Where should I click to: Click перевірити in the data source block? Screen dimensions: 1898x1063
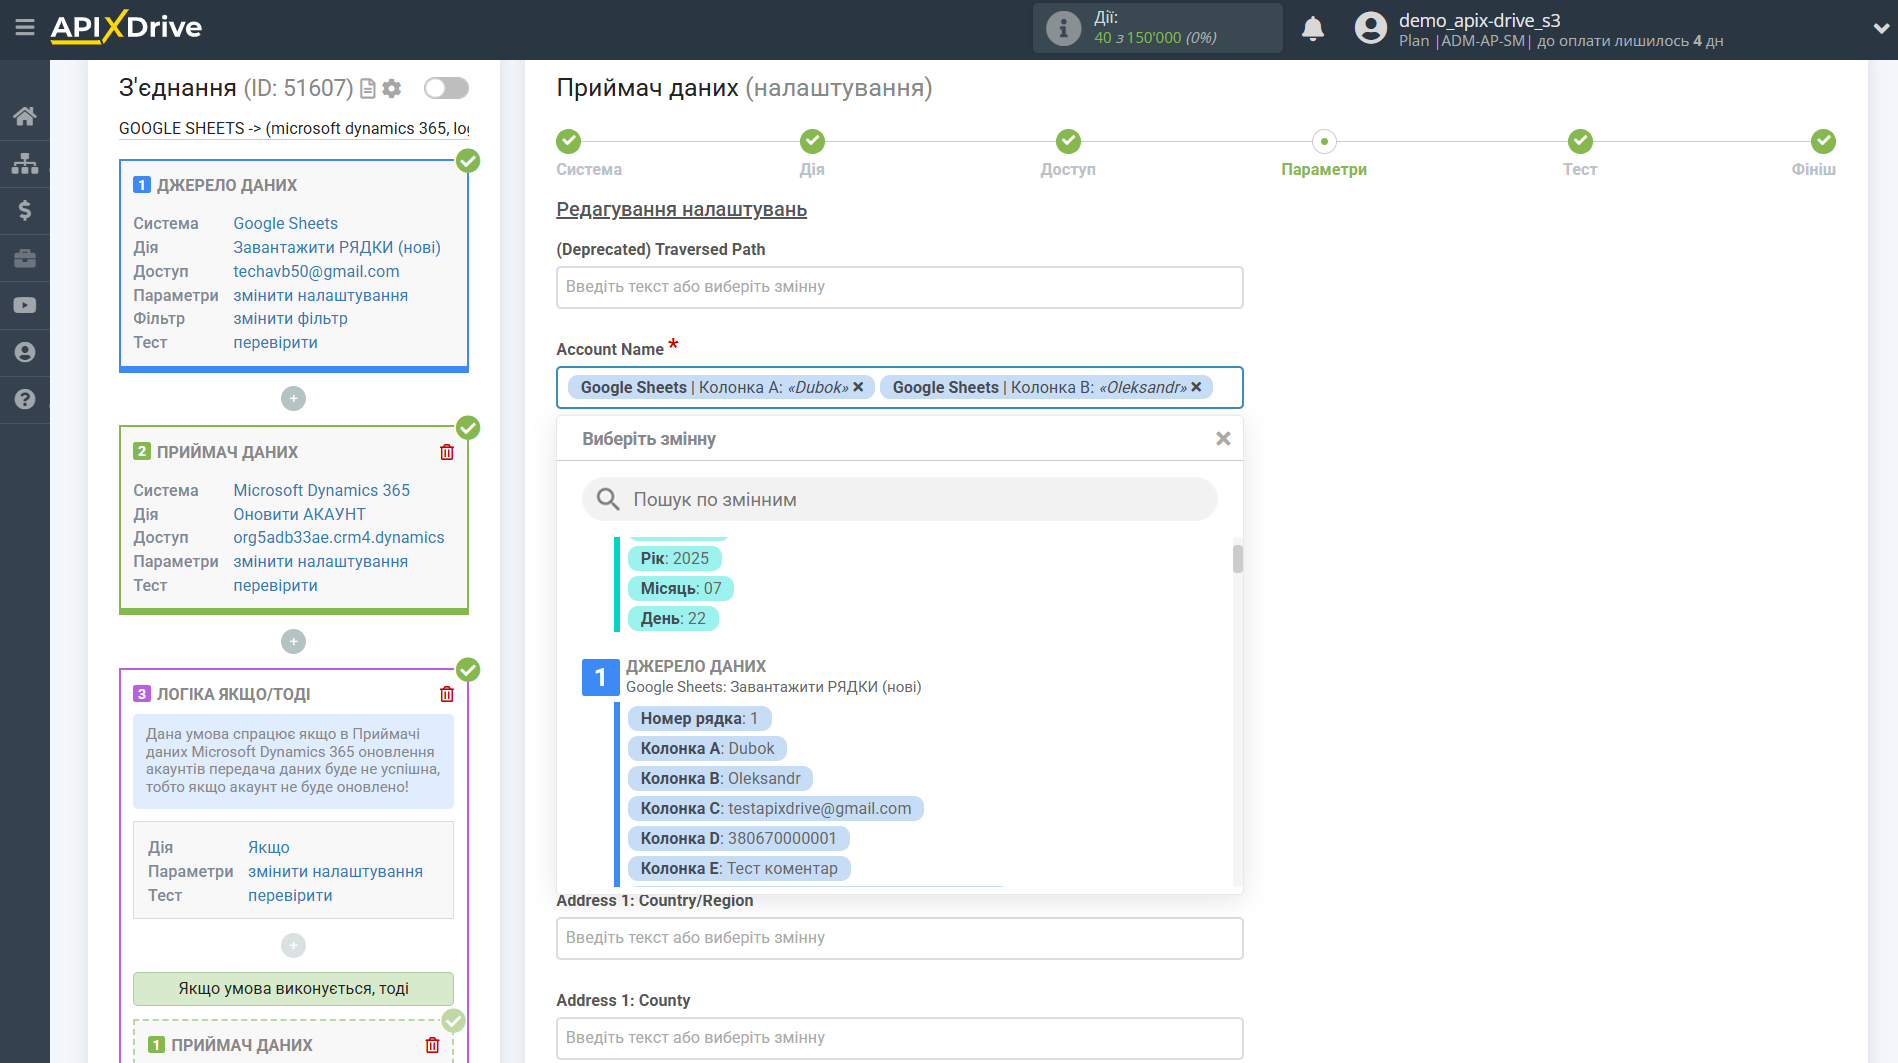[275, 342]
